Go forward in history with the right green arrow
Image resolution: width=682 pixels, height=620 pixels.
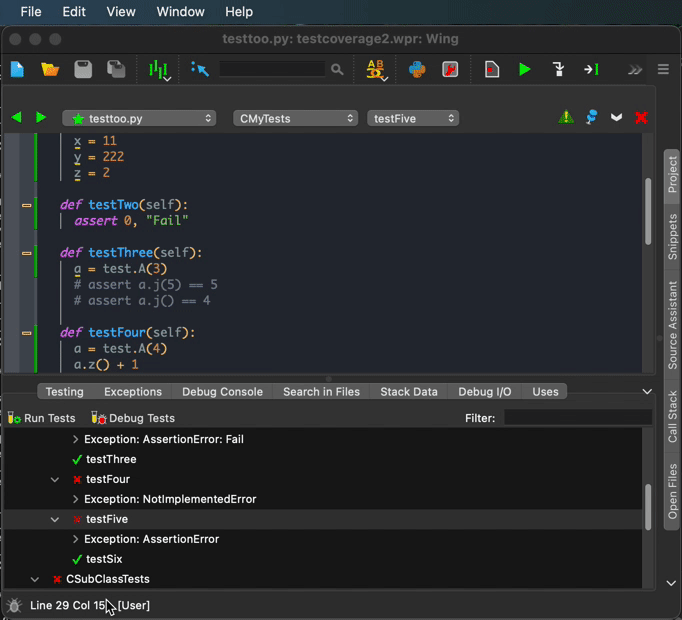[x=41, y=117]
